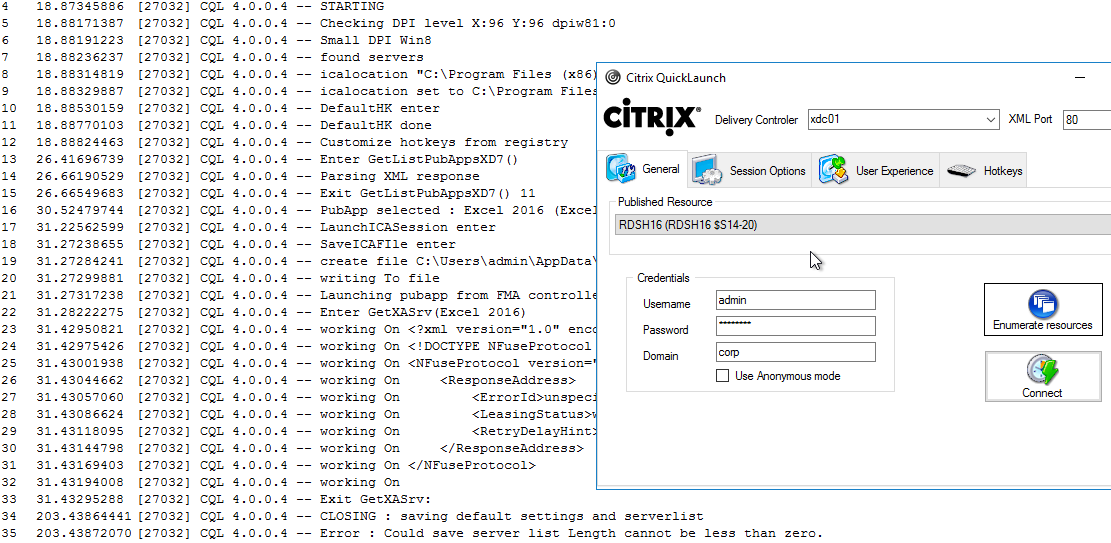Image resolution: width=1111 pixels, height=543 pixels.
Task: Select log line 'DefaultHK enter'
Action: (x=220, y=108)
